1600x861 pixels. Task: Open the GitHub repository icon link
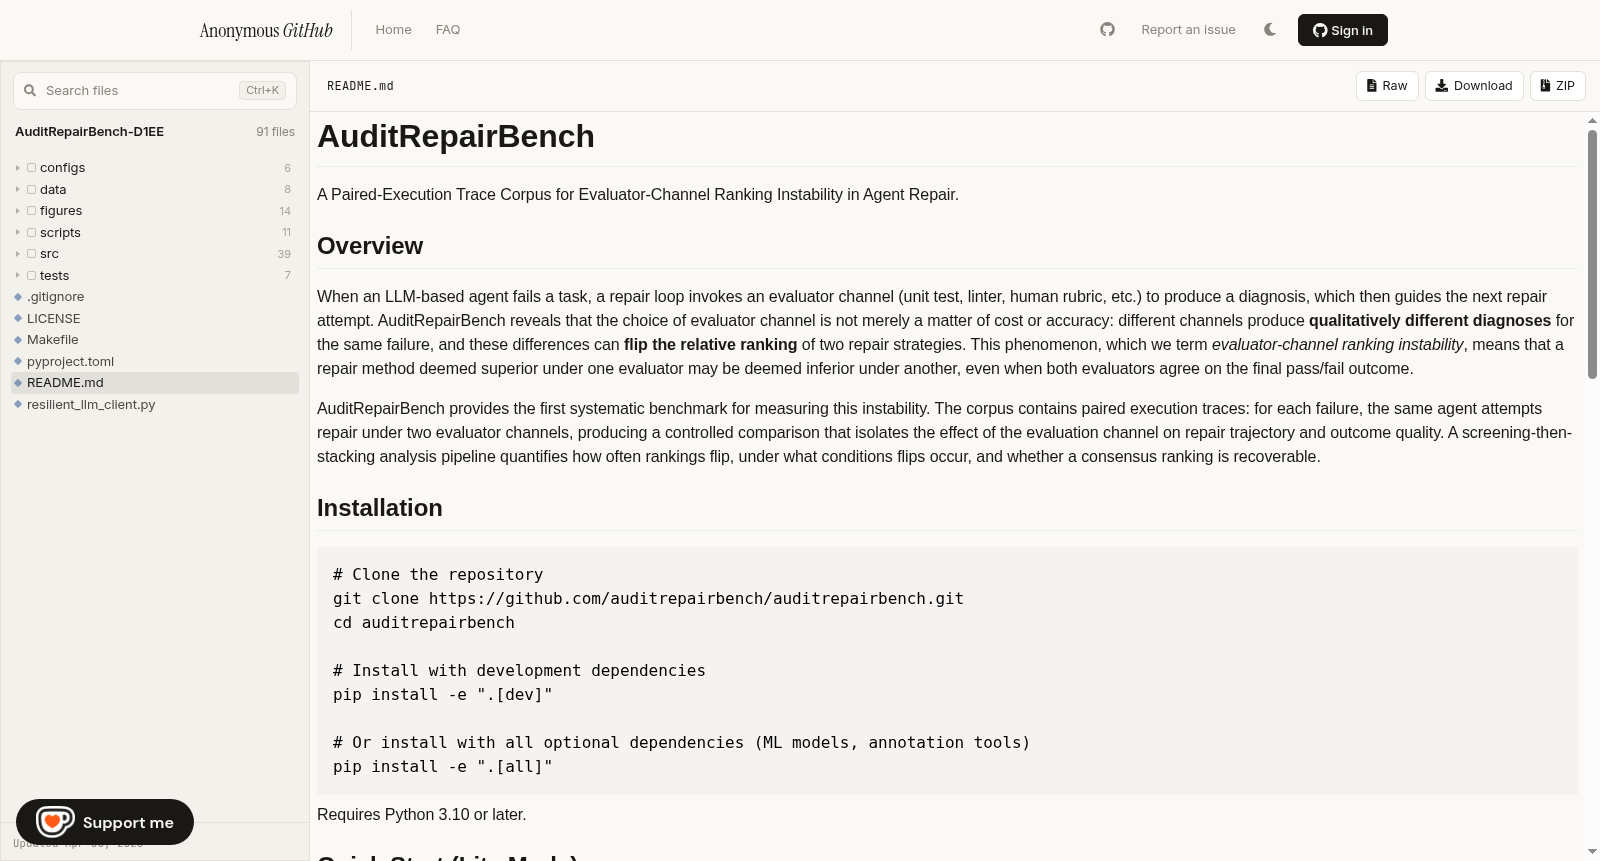pos(1107,30)
